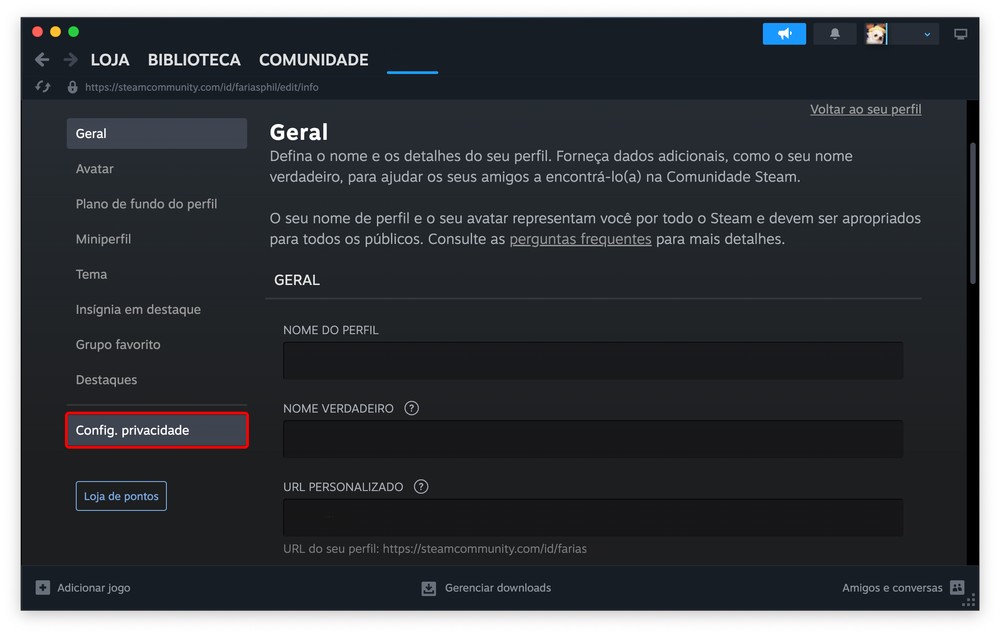The height and width of the screenshot is (635, 1000).
Task: Click the page vertical scrollbar
Action: (973, 213)
